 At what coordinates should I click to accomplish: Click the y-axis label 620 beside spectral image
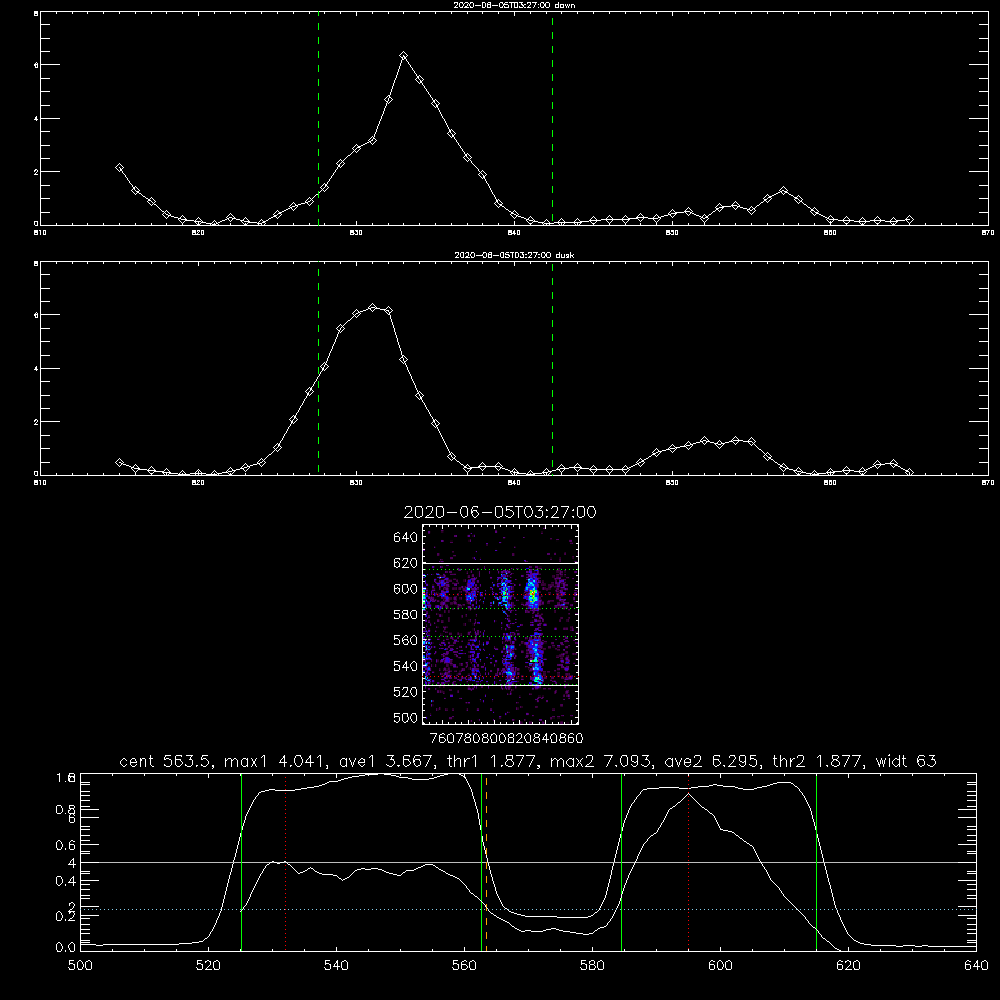[405, 563]
